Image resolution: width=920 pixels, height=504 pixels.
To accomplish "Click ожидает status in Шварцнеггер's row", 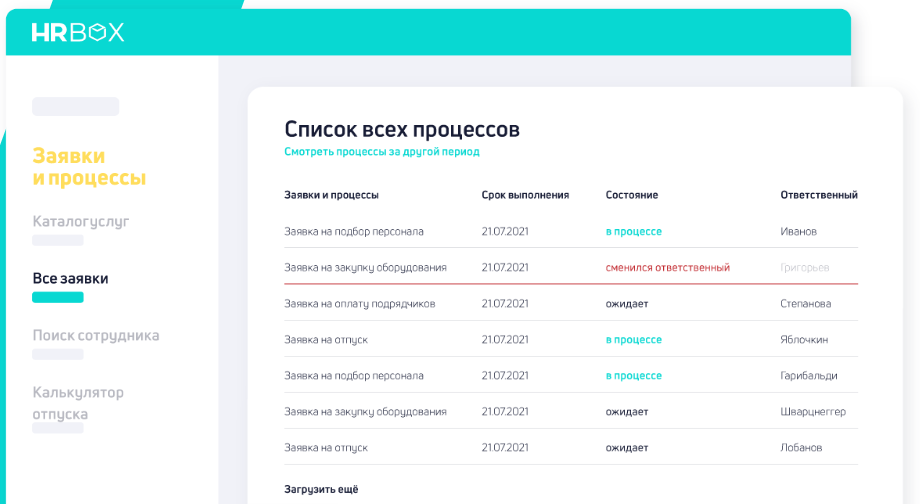I will (x=627, y=412).
